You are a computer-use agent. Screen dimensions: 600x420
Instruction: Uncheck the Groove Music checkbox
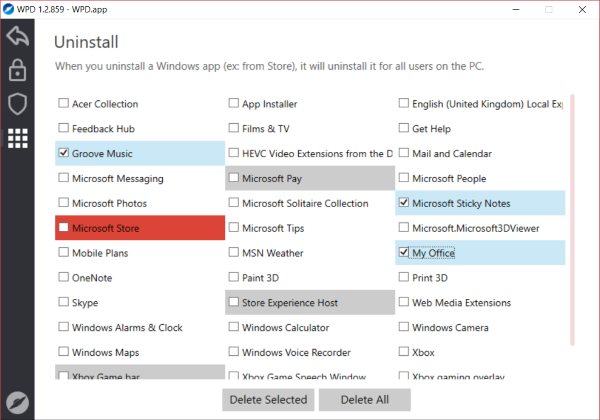(x=64, y=153)
